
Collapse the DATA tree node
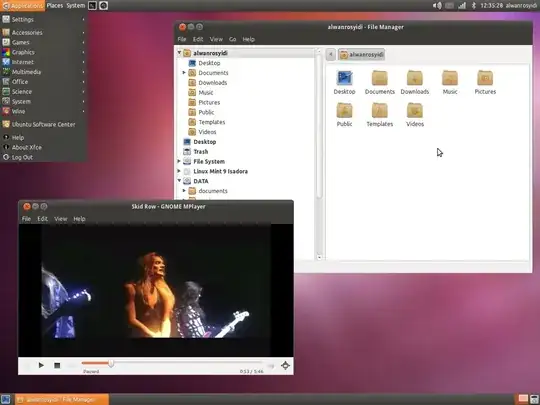point(179,180)
